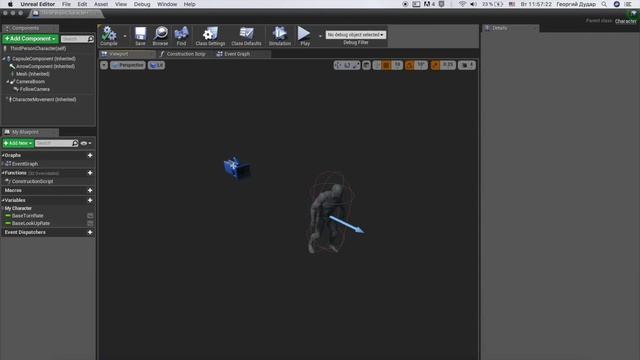Toggle BaseLookUpRate variable visibility icon

tap(90, 223)
